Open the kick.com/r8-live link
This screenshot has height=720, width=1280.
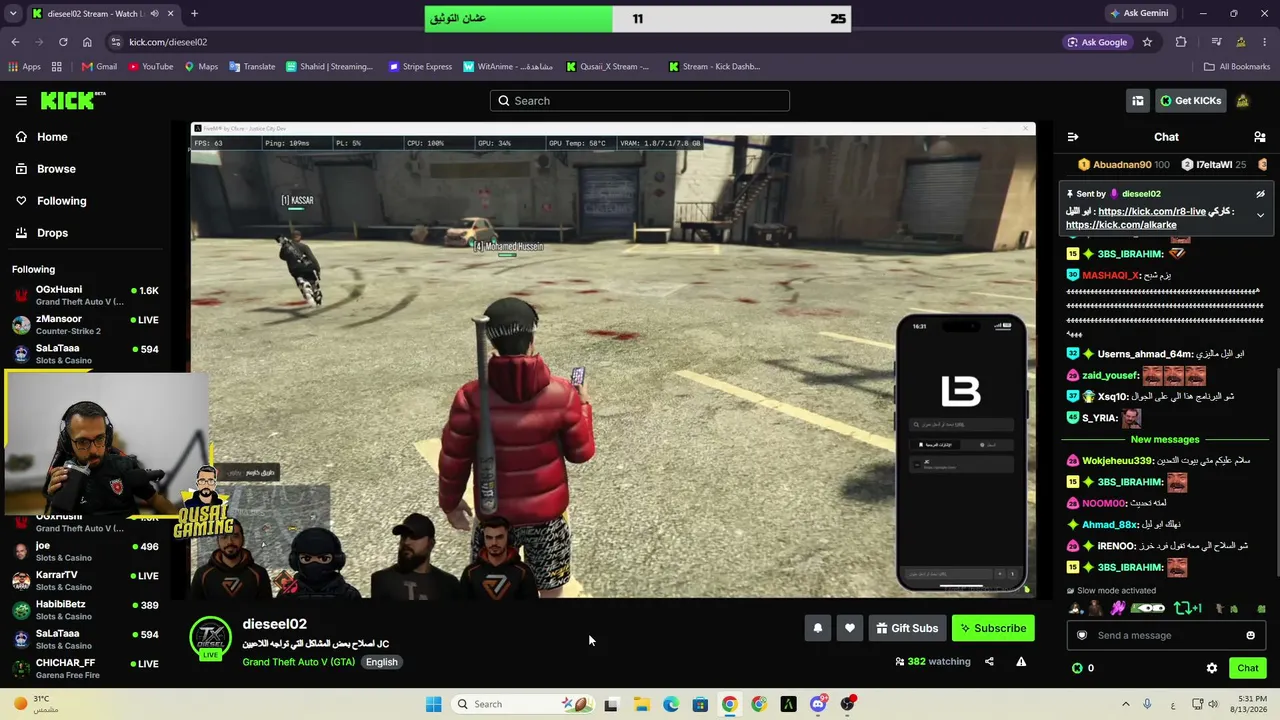click(1150, 211)
